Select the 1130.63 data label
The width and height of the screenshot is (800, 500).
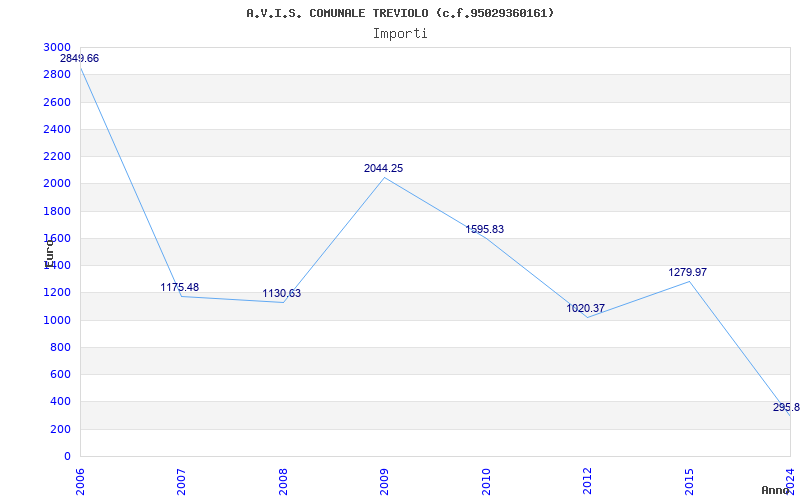[282, 293]
